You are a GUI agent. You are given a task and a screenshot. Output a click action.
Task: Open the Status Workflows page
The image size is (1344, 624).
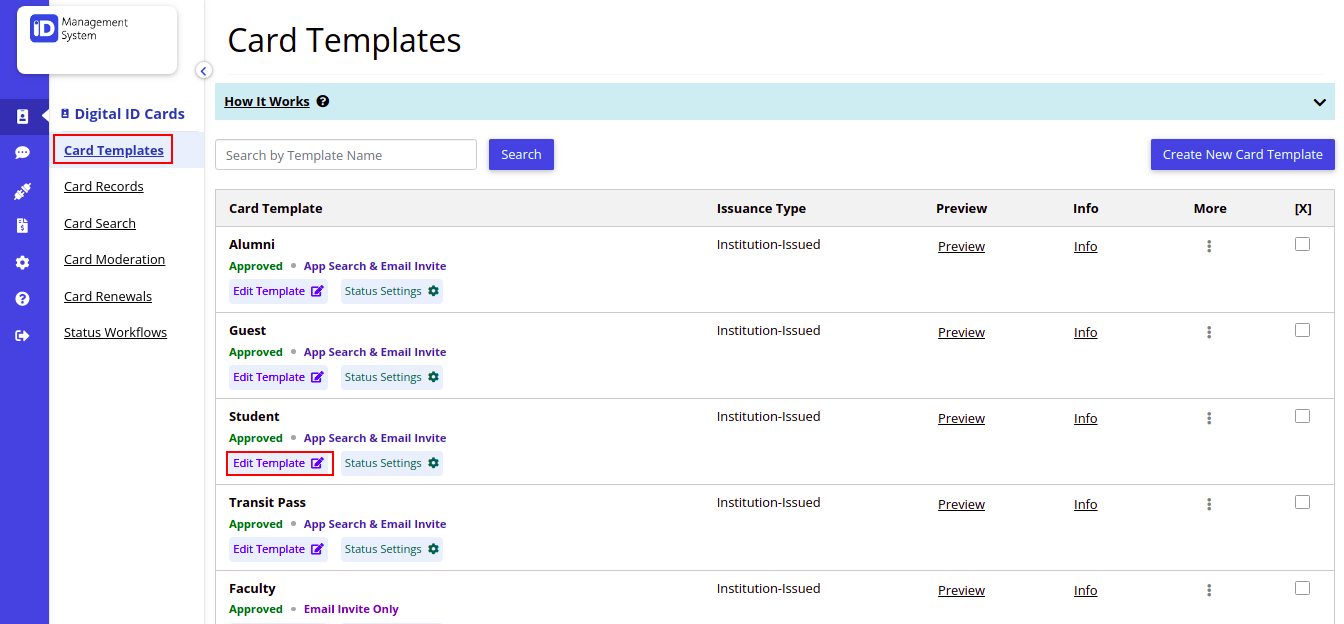[x=115, y=331]
